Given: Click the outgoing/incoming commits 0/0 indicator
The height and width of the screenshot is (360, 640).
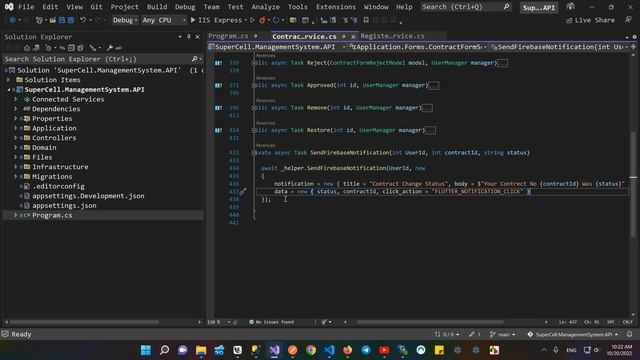Looking at the screenshot, I should click(447, 334).
